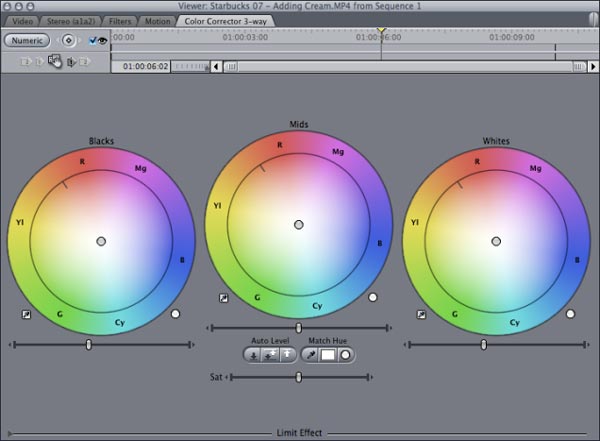Click copy from second clip back icon

click(25, 62)
